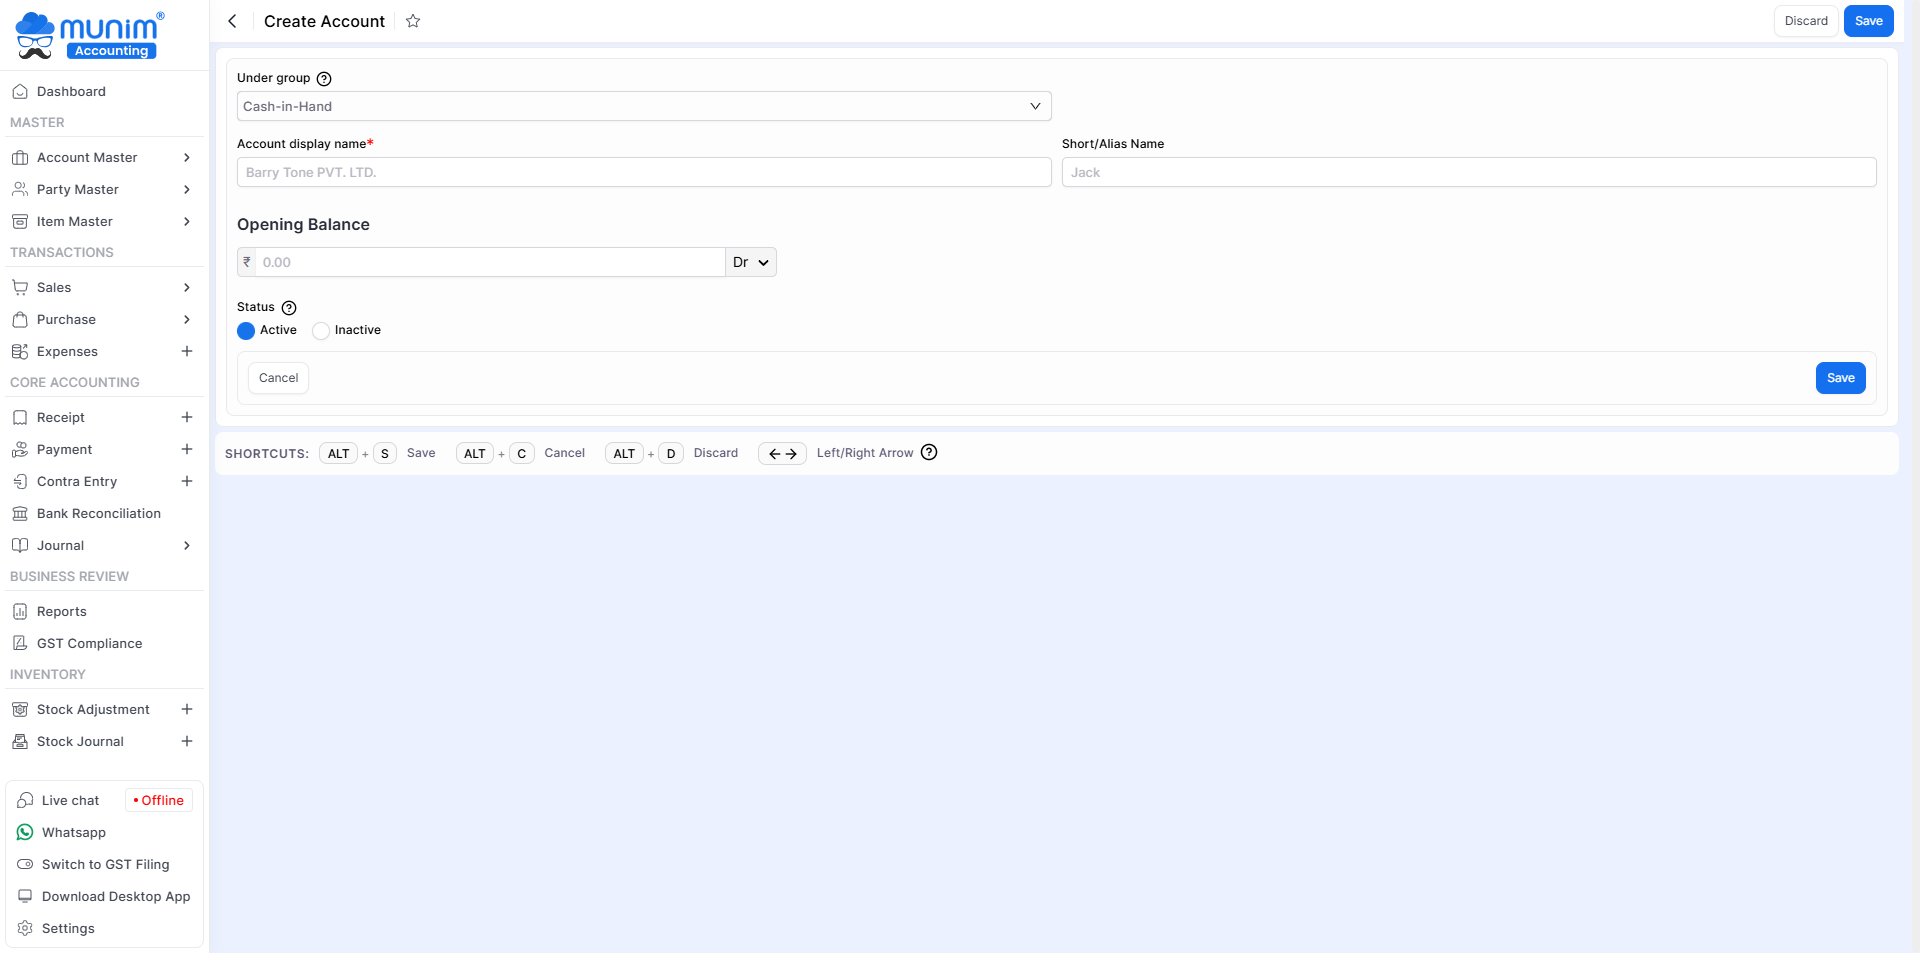Open the Dr balance type dropdown
This screenshot has height=953, width=1920.
coord(750,262)
